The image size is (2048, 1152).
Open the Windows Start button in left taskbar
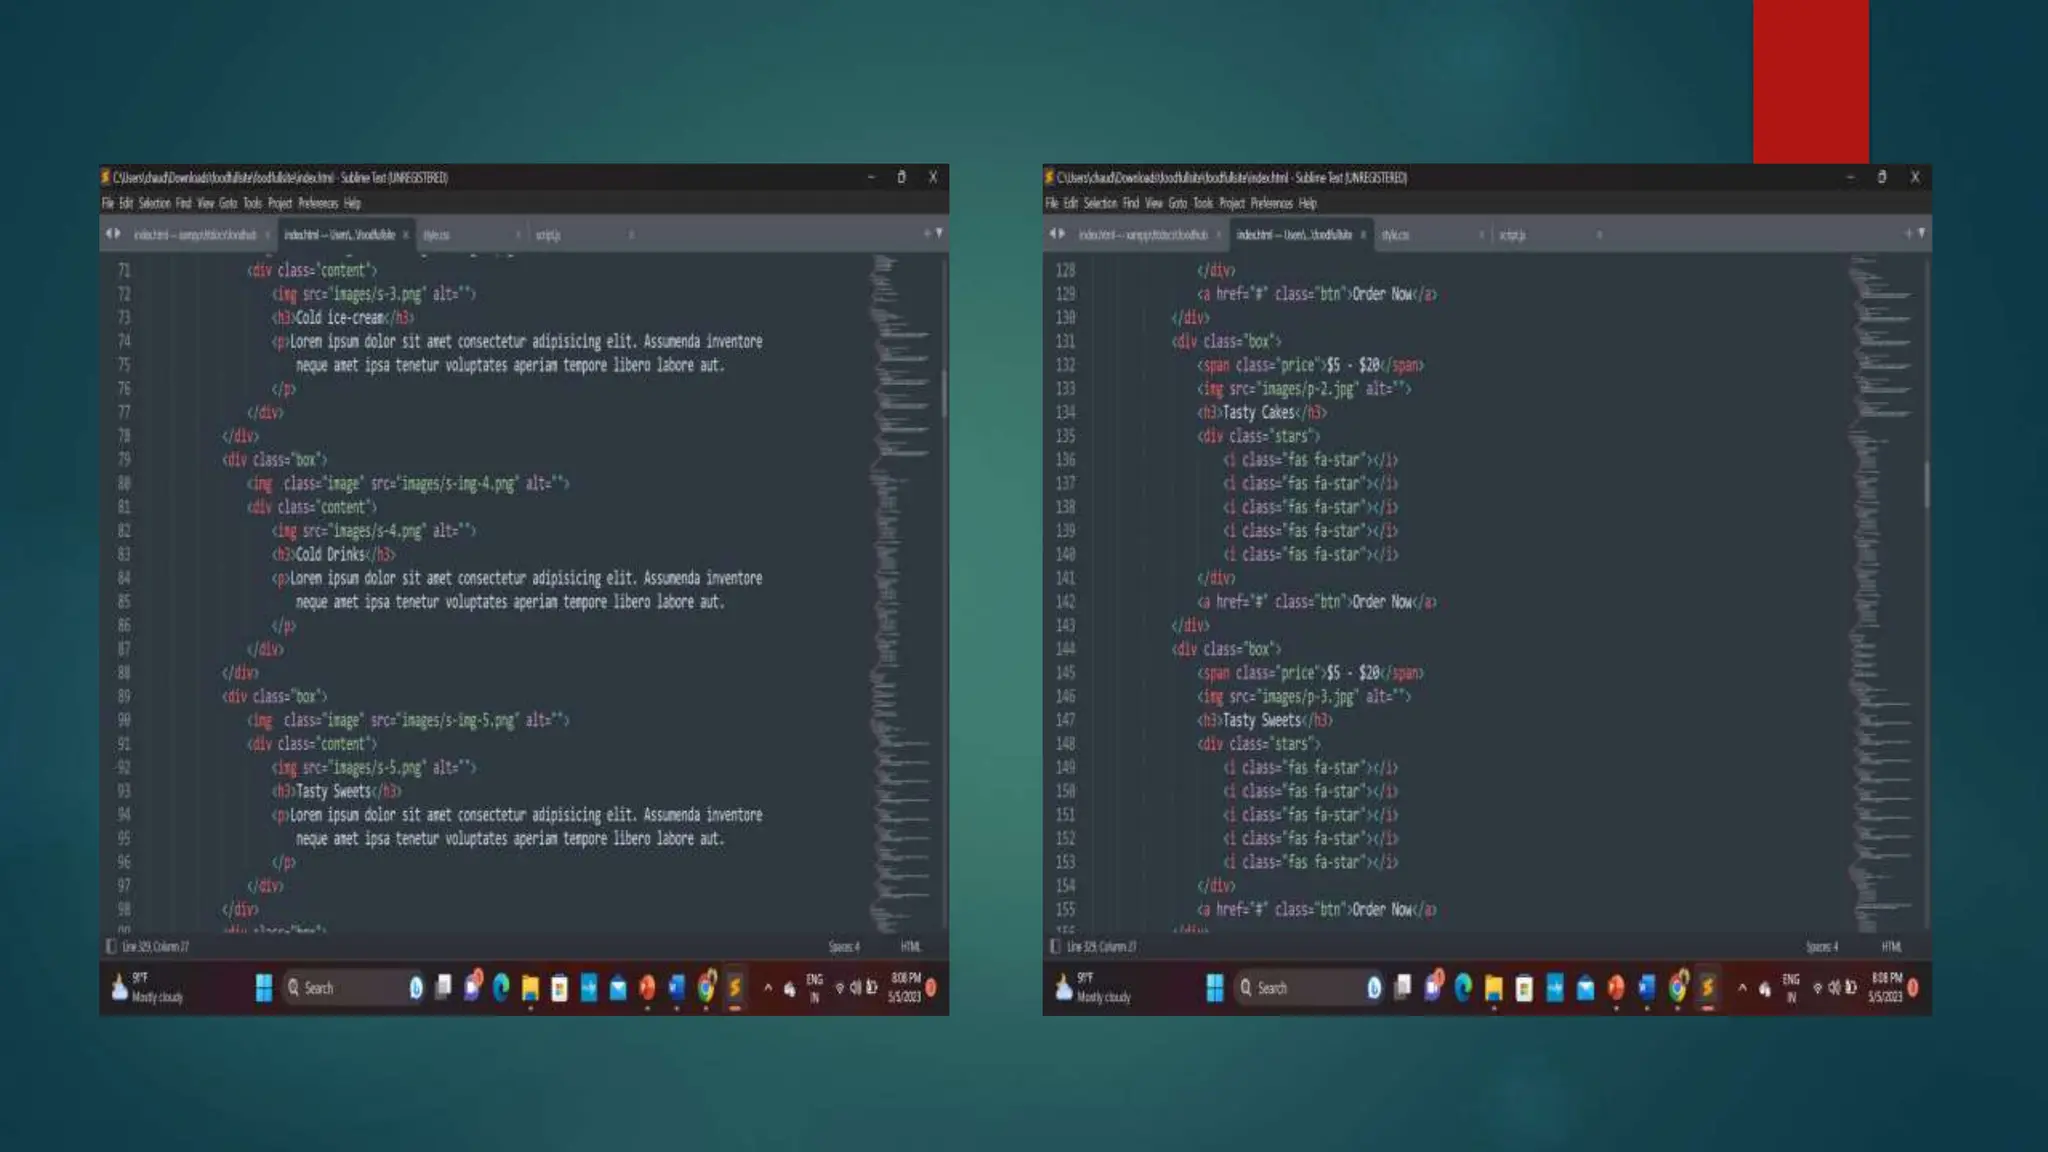263,988
